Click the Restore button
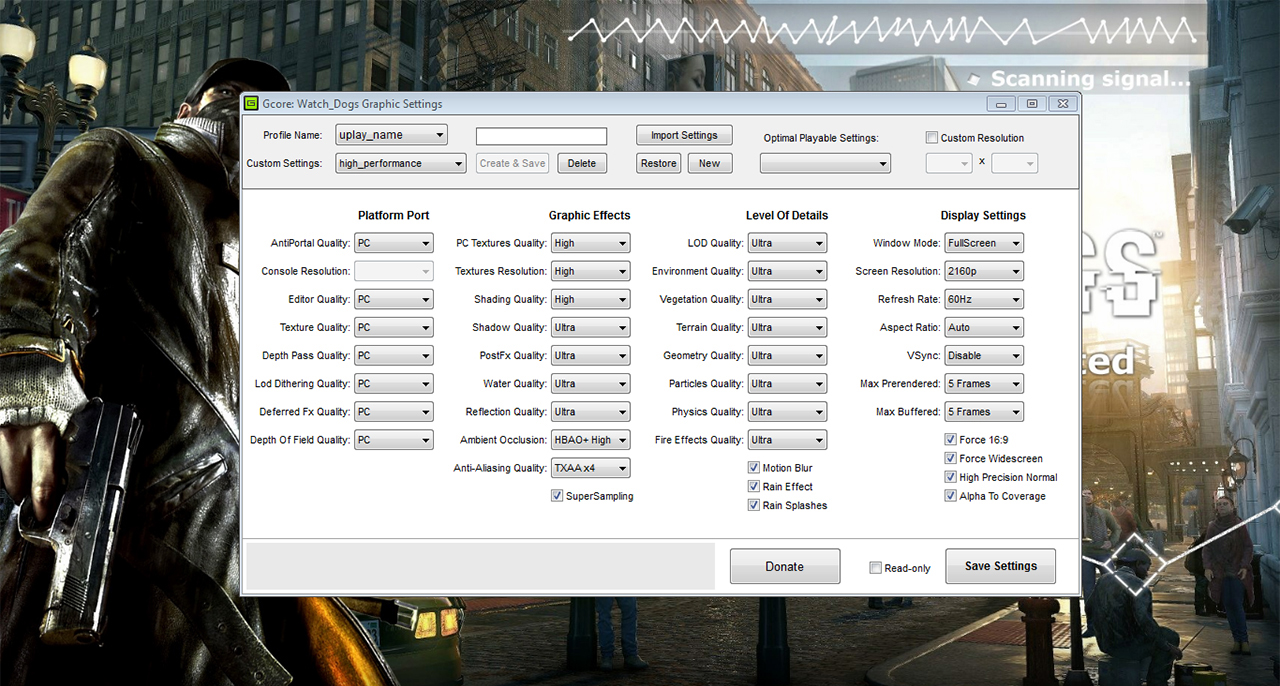Viewport: 1280px width, 686px height. [x=658, y=163]
